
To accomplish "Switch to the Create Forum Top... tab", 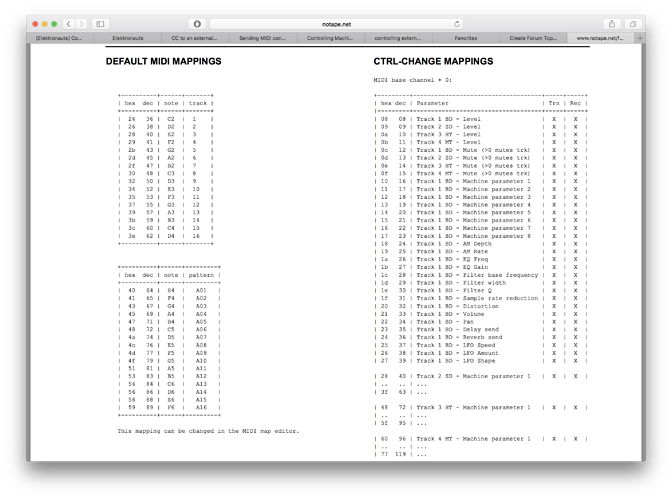I will tap(533, 38).
